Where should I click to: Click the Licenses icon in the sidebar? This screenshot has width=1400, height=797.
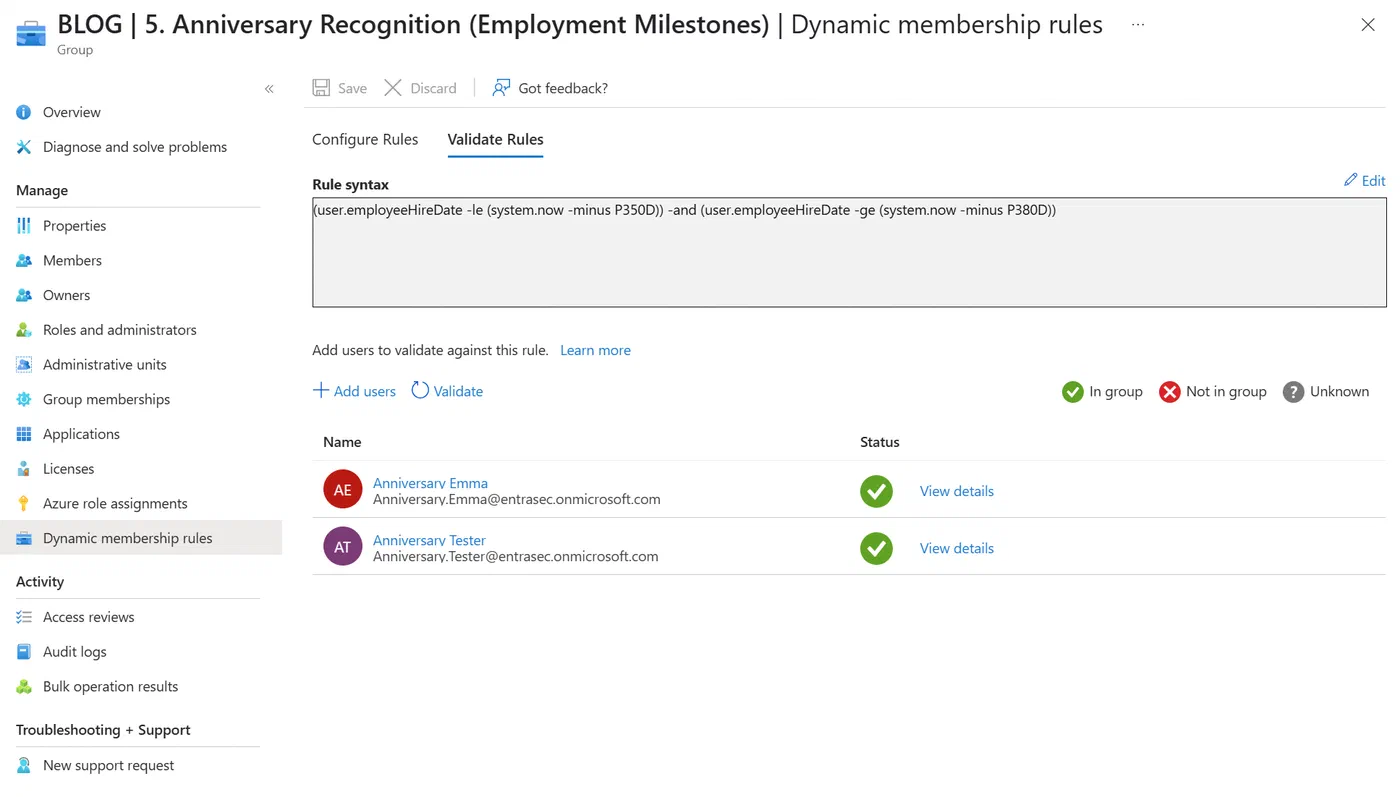[24, 469]
